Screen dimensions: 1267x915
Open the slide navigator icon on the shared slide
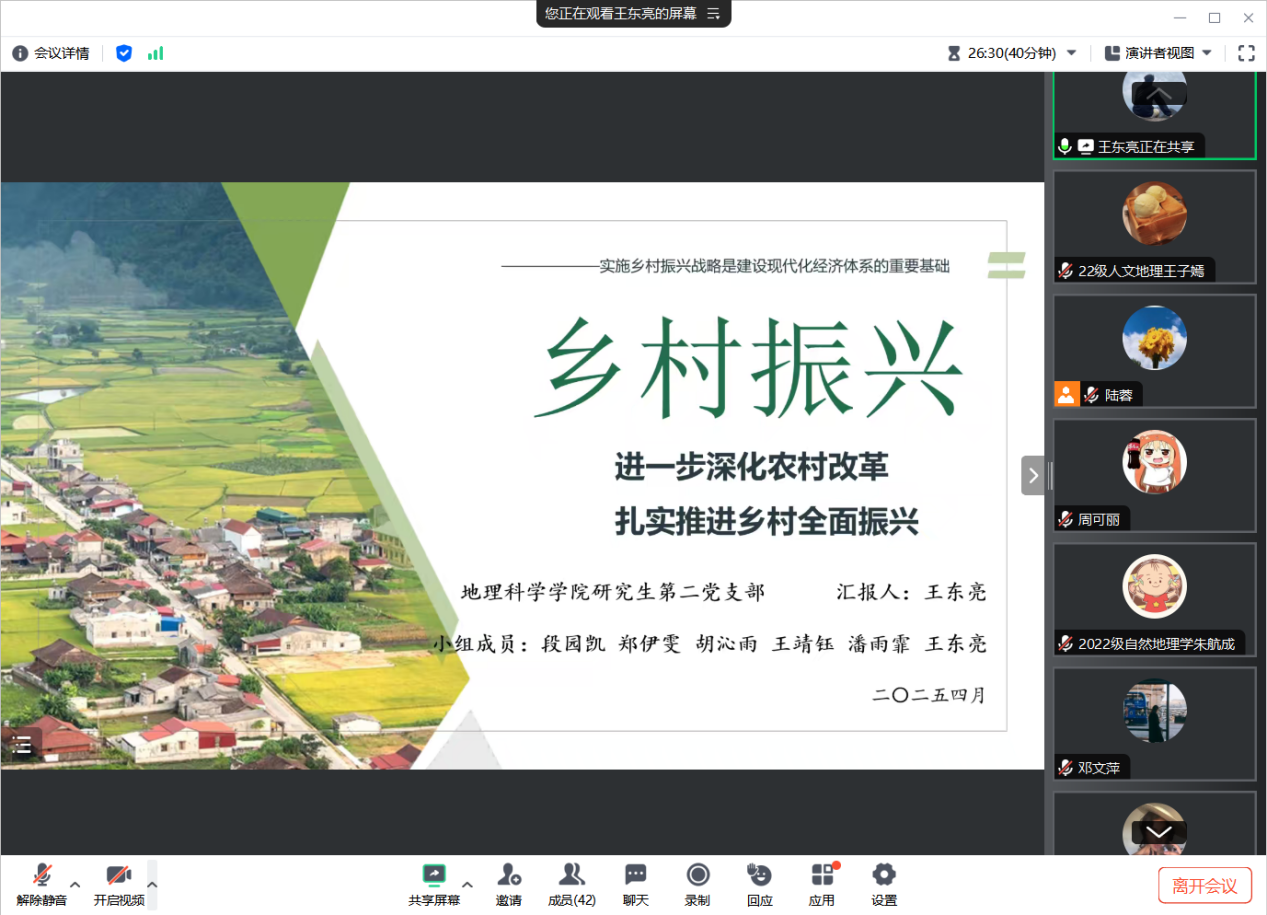(21, 744)
